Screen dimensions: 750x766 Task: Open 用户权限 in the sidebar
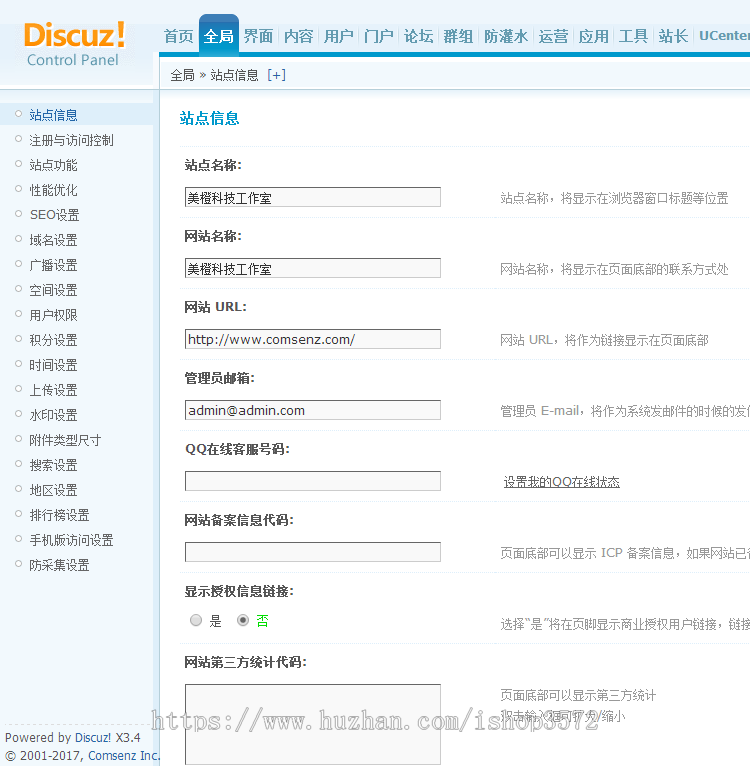[x=53, y=315]
